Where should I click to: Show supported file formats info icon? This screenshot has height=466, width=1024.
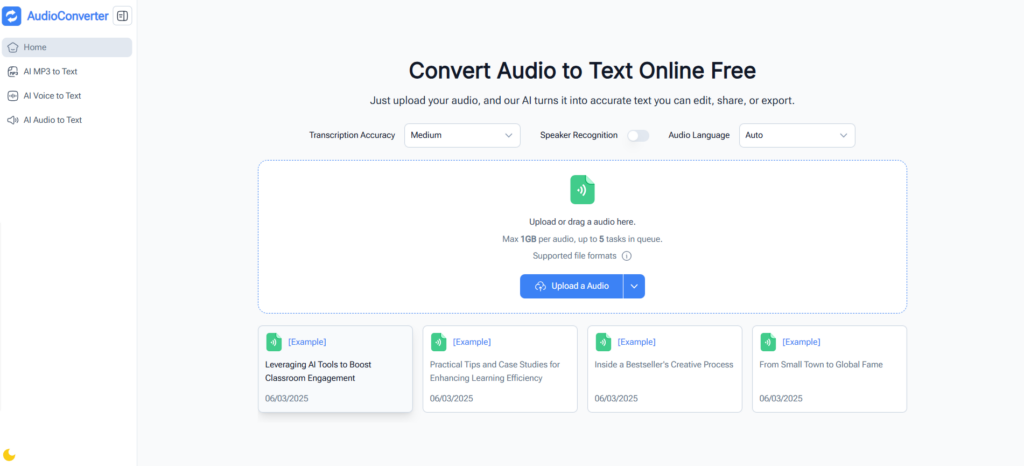pyautogui.click(x=626, y=256)
